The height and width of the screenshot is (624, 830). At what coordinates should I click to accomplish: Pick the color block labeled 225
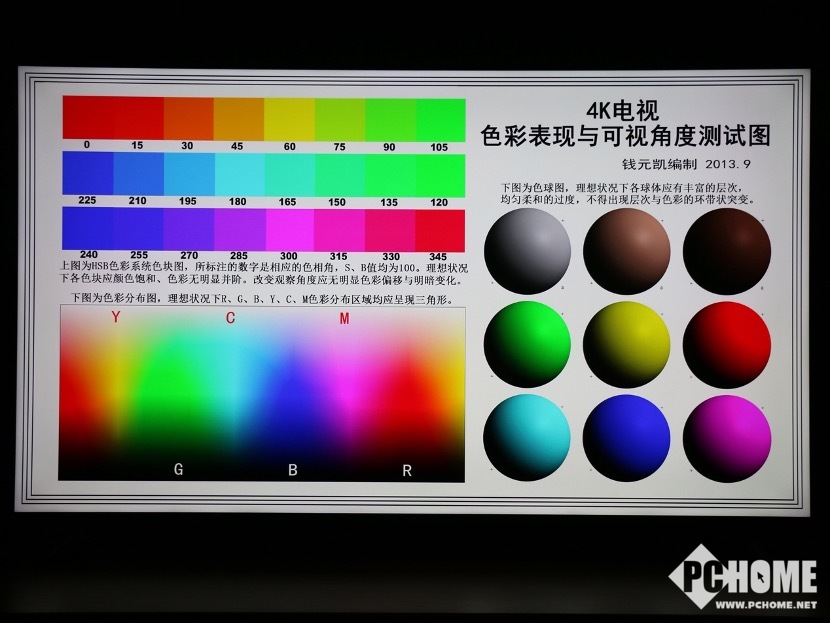pyautogui.click(x=88, y=173)
